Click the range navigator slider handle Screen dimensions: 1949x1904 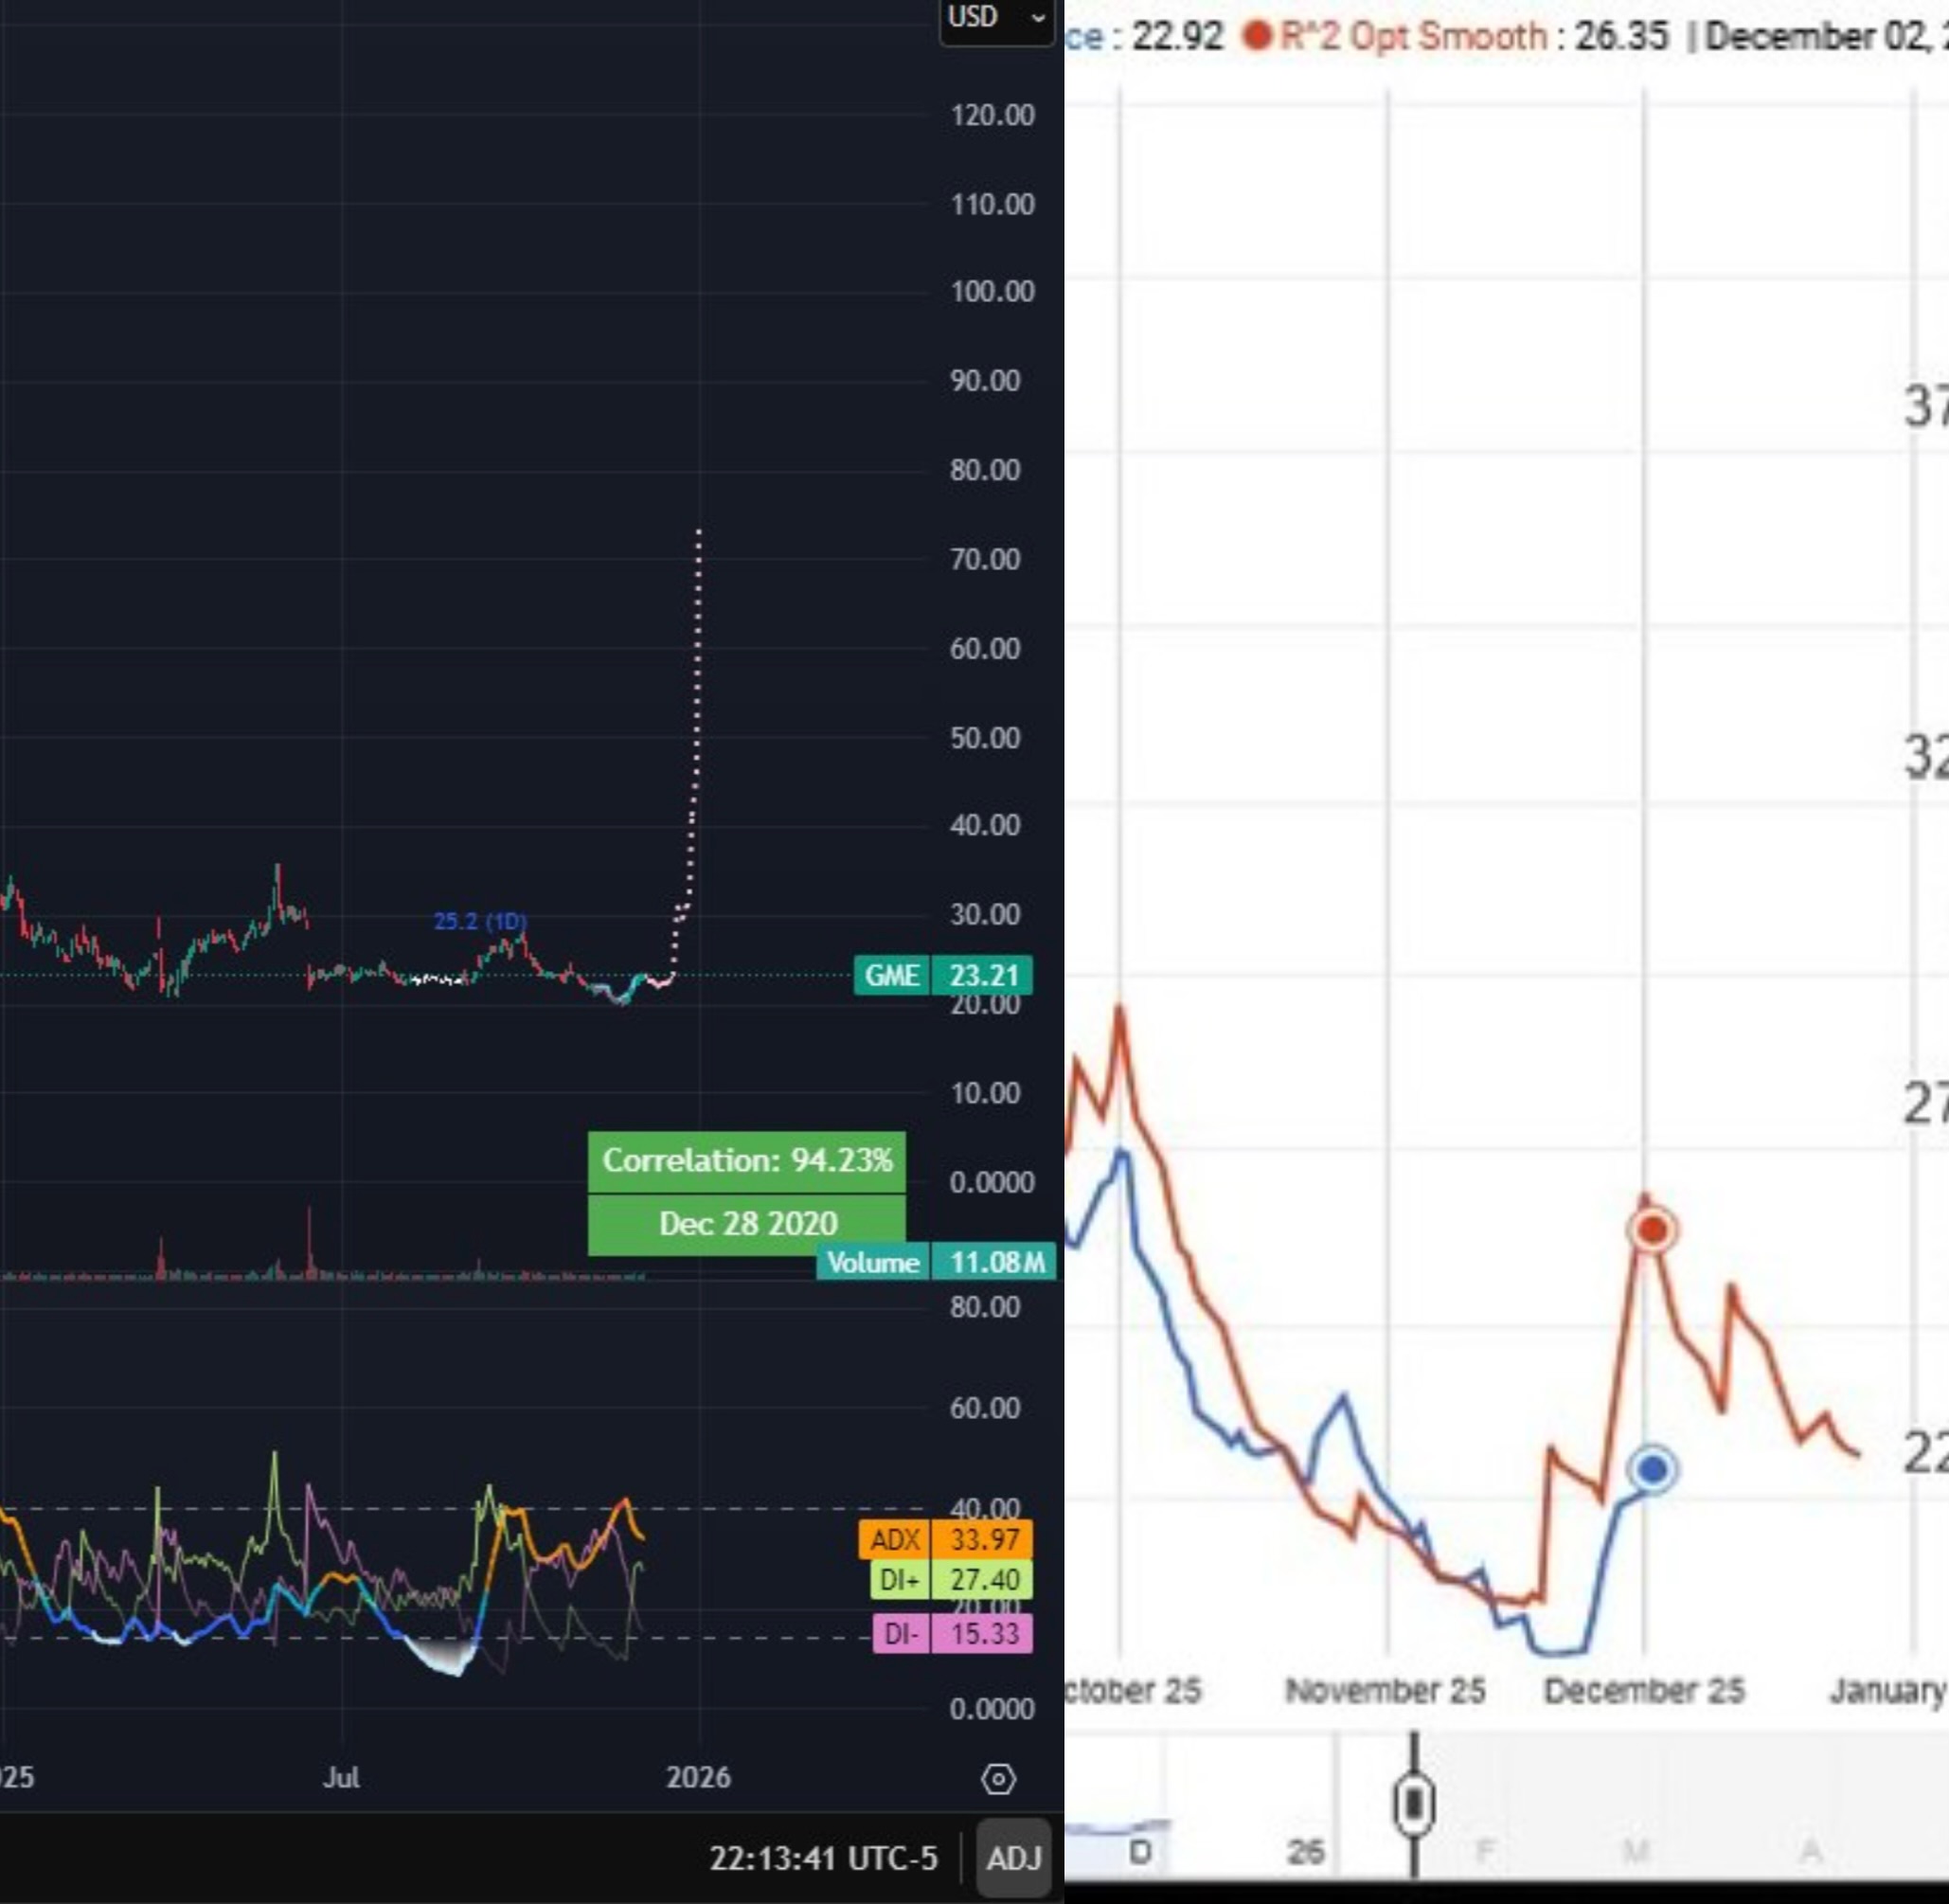coord(1413,1803)
